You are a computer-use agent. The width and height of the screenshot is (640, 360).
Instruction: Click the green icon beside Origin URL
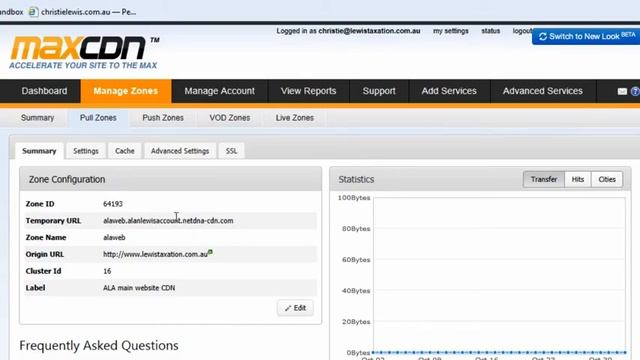point(210,252)
